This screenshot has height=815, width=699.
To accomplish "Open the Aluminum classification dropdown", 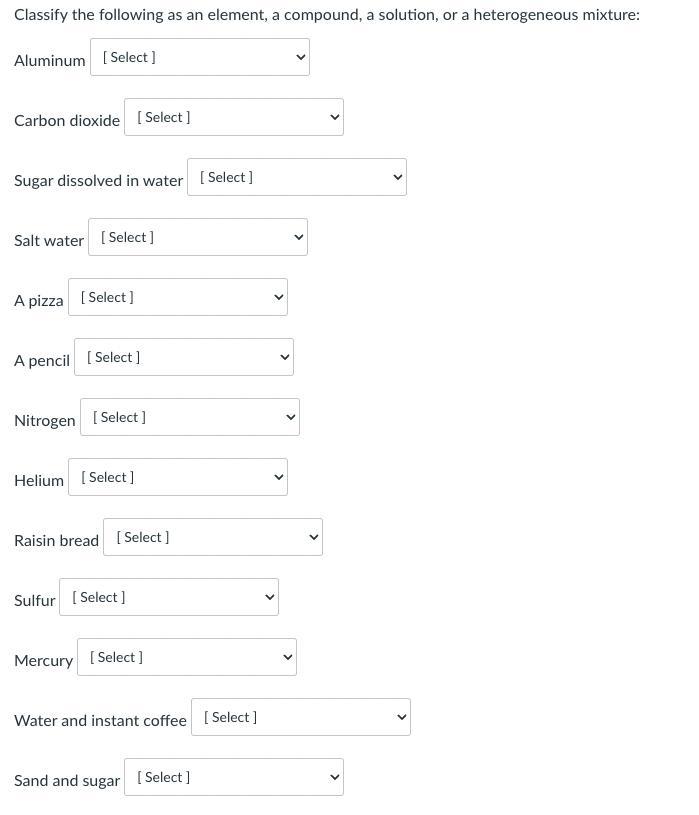I will 199,57.
